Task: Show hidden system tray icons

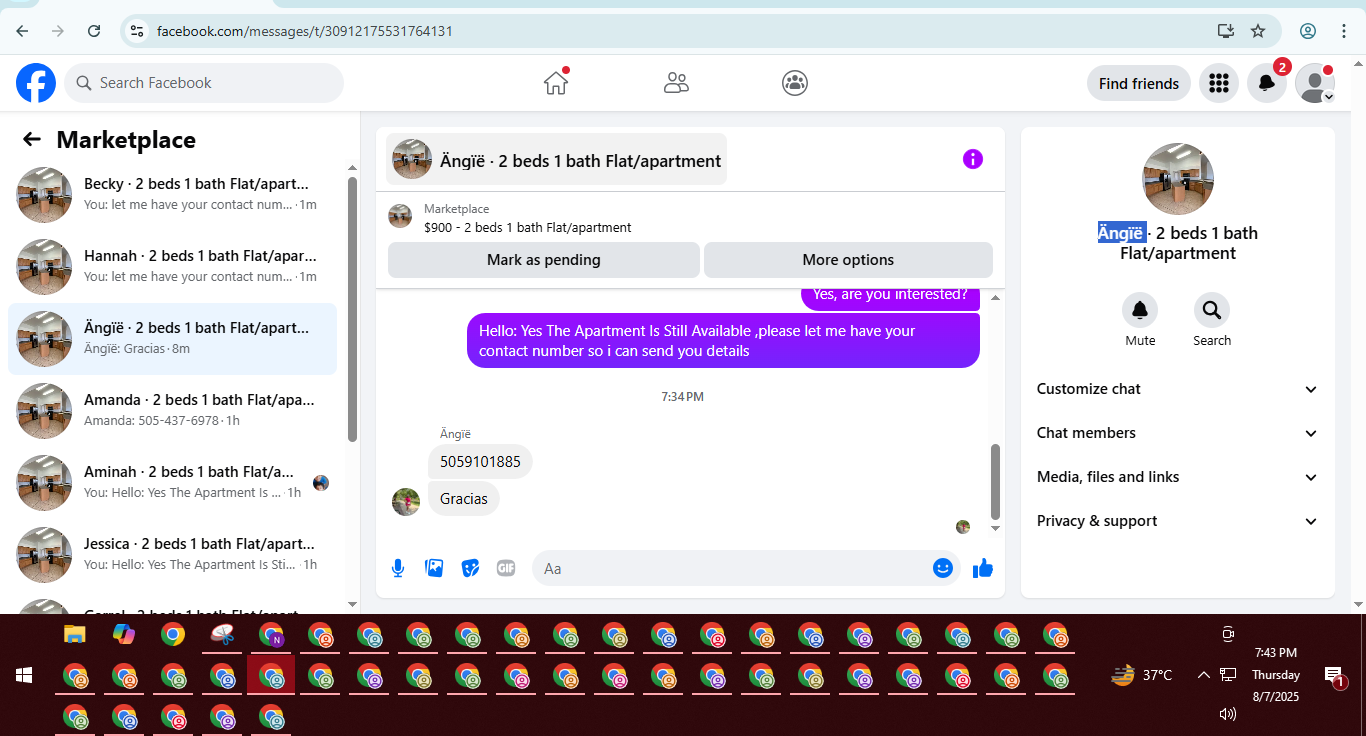Action: (1204, 675)
